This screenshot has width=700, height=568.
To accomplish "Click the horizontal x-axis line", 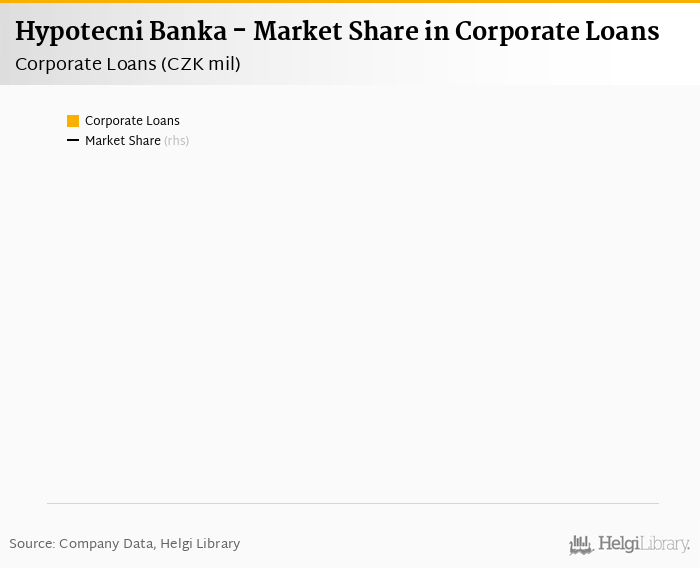I will pyautogui.click(x=352, y=503).
